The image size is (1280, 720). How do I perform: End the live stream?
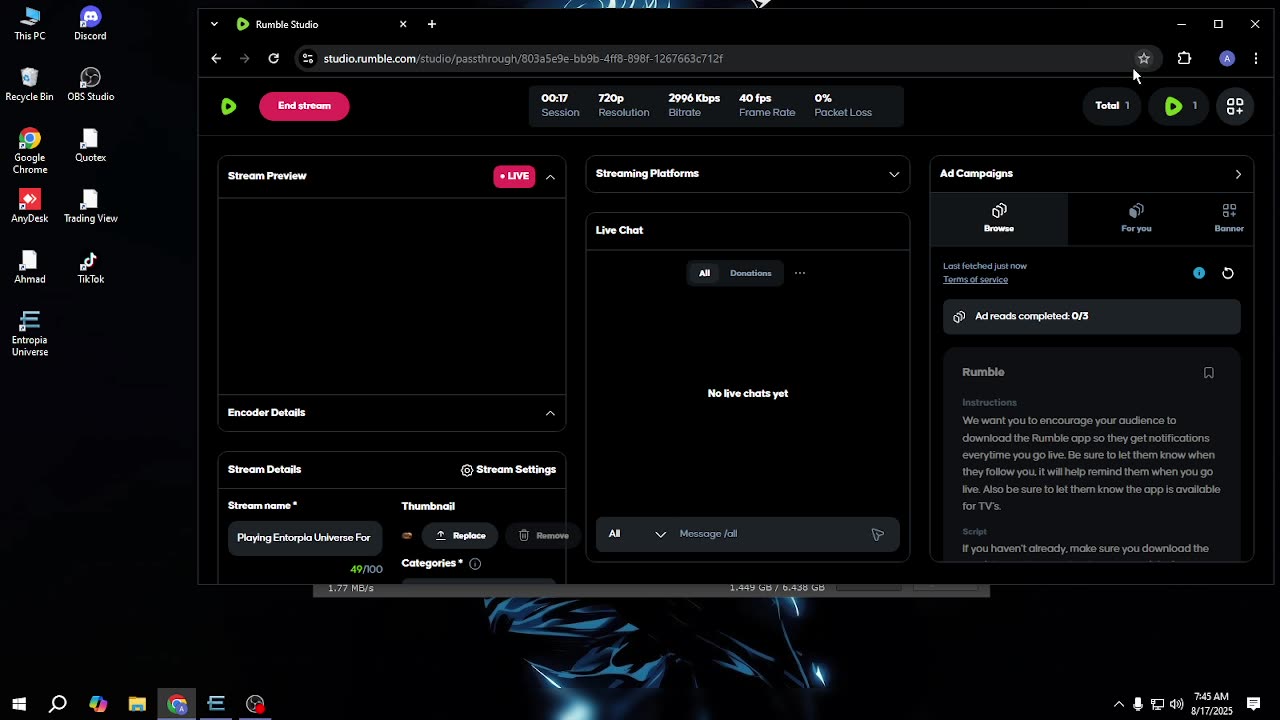pos(304,106)
